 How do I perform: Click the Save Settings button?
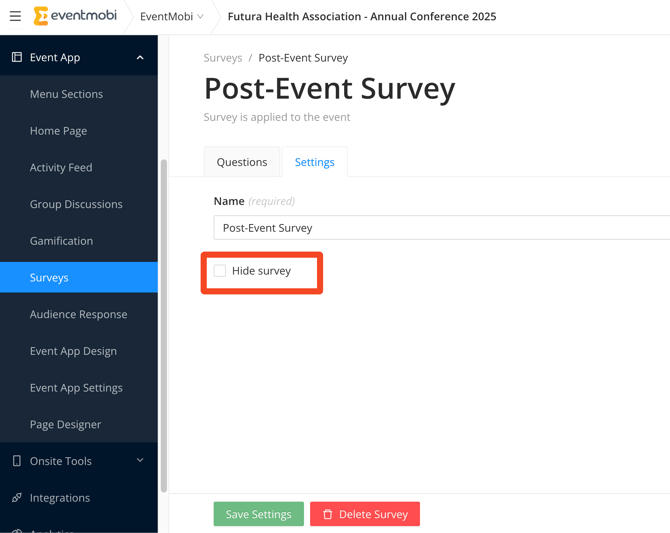pyautogui.click(x=258, y=514)
